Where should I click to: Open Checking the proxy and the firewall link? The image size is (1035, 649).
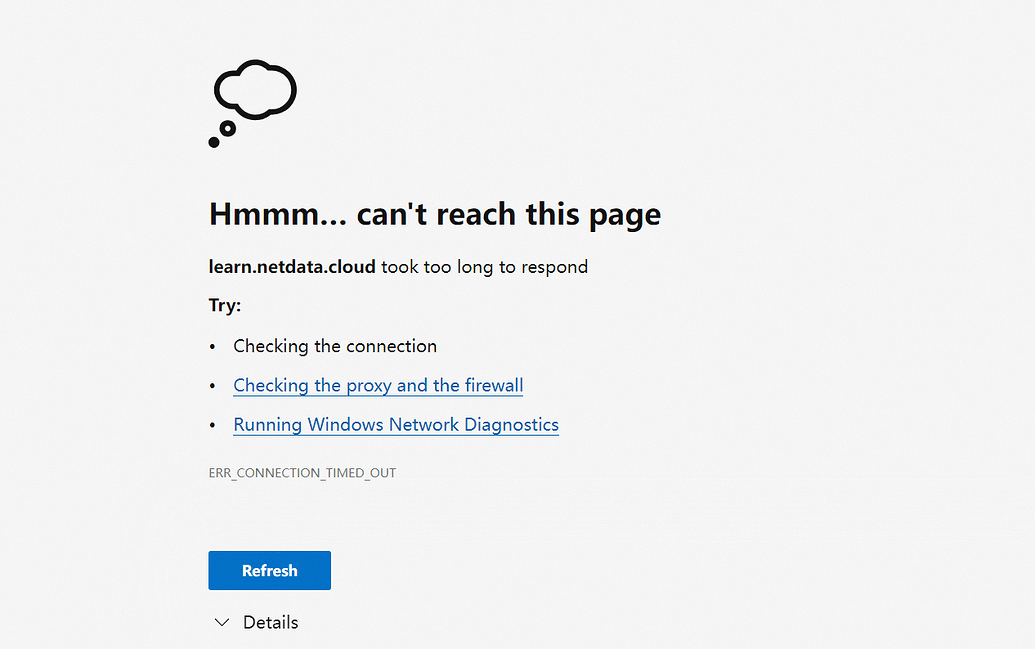point(378,386)
